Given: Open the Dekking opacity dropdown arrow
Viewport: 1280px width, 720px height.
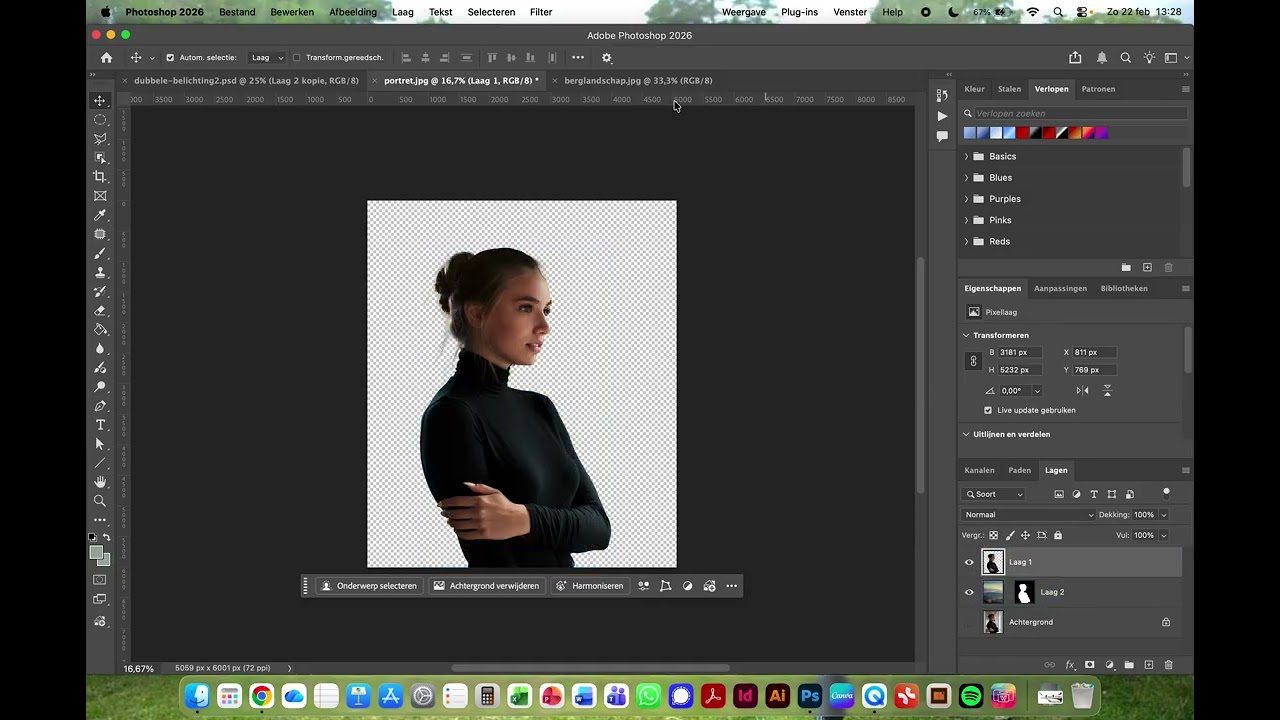Looking at the screenshot, I should tap(1164, 515).
